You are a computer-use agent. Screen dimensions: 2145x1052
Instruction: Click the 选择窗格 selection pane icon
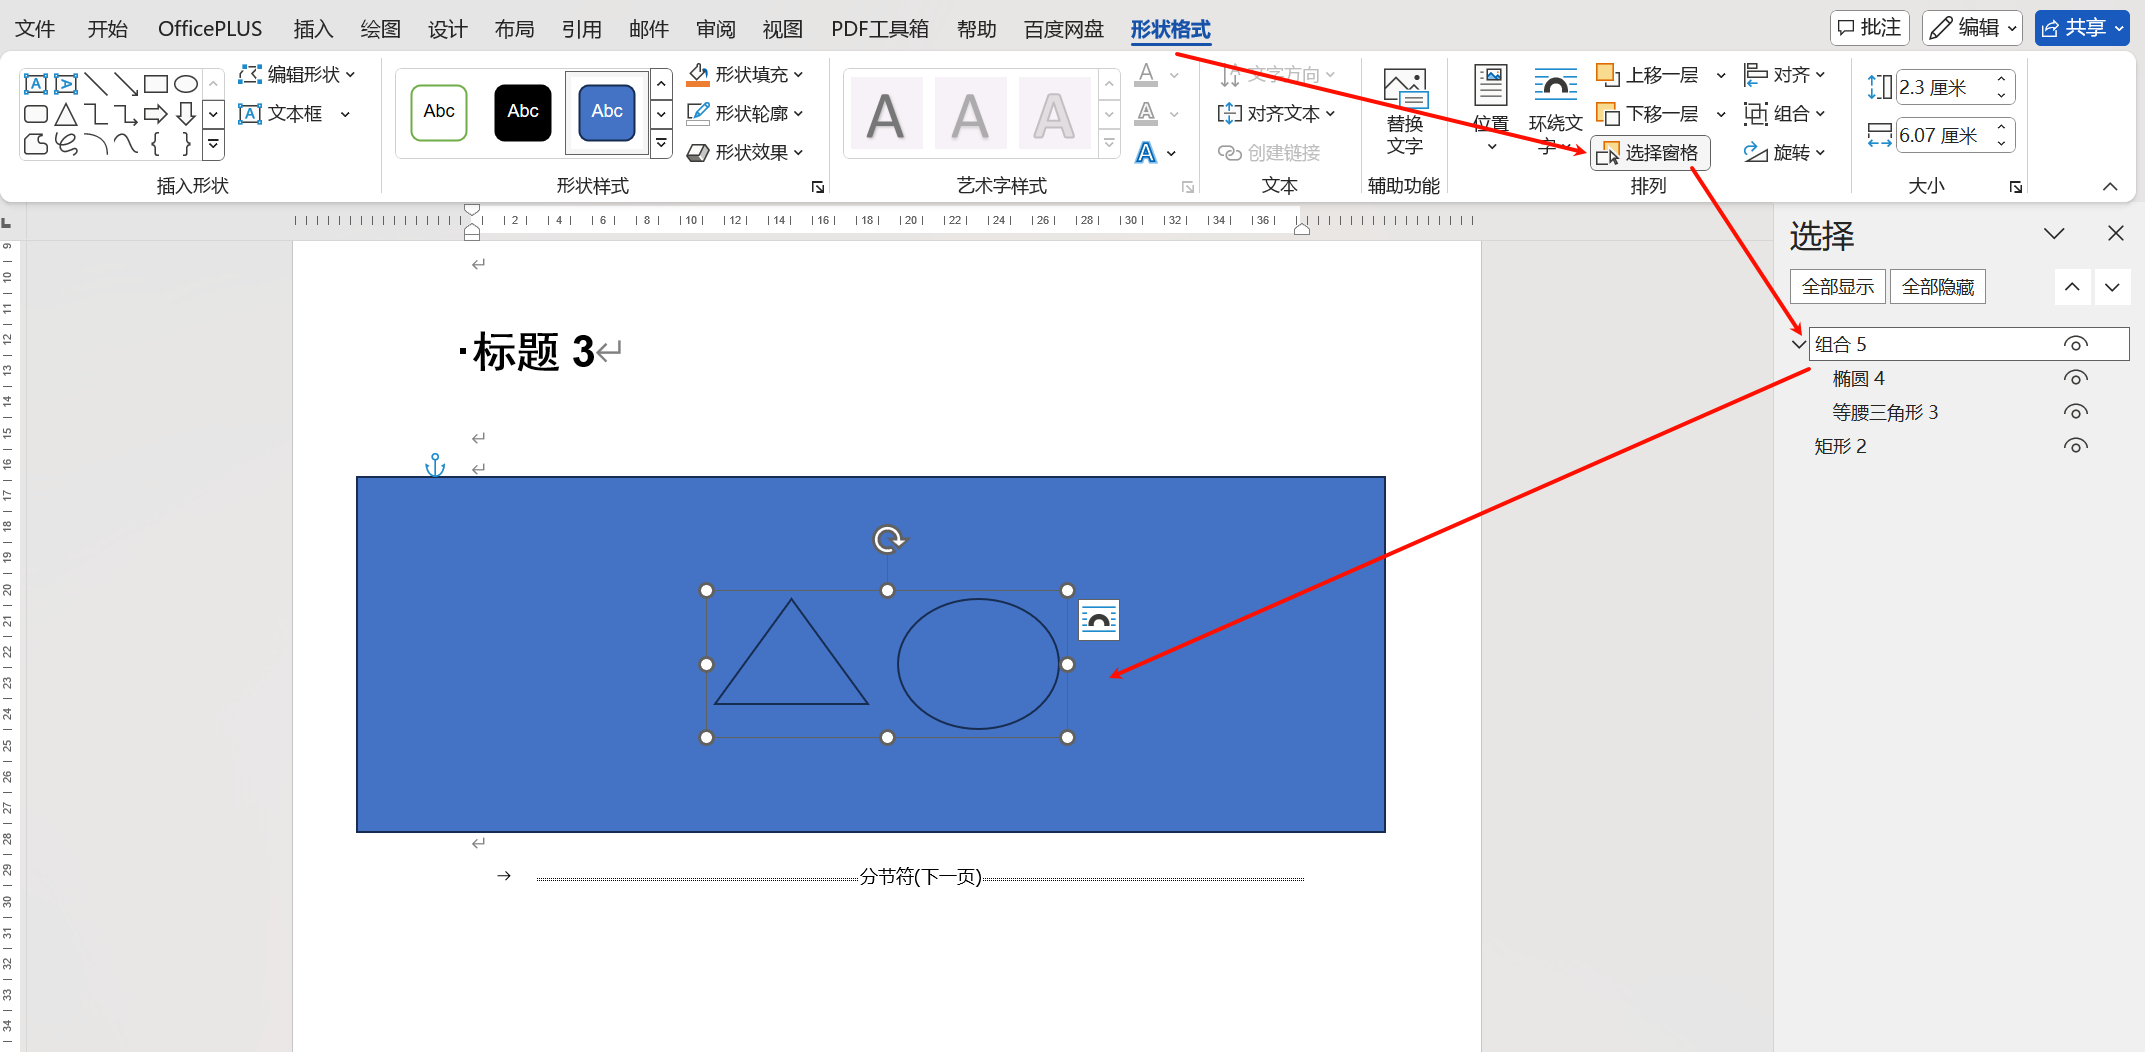coord(1608,153)
